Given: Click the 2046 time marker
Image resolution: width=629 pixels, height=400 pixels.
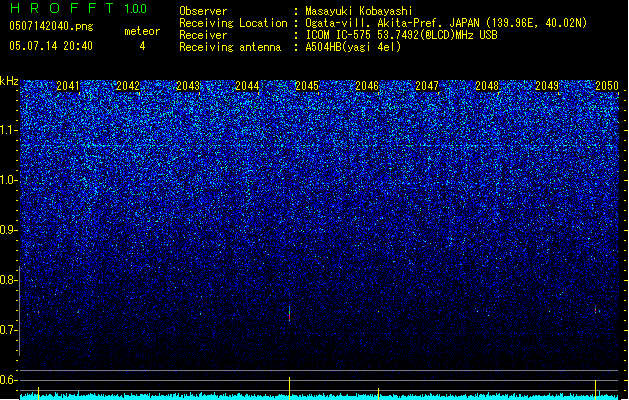Looking at the screenshot, I should (367, 86).
